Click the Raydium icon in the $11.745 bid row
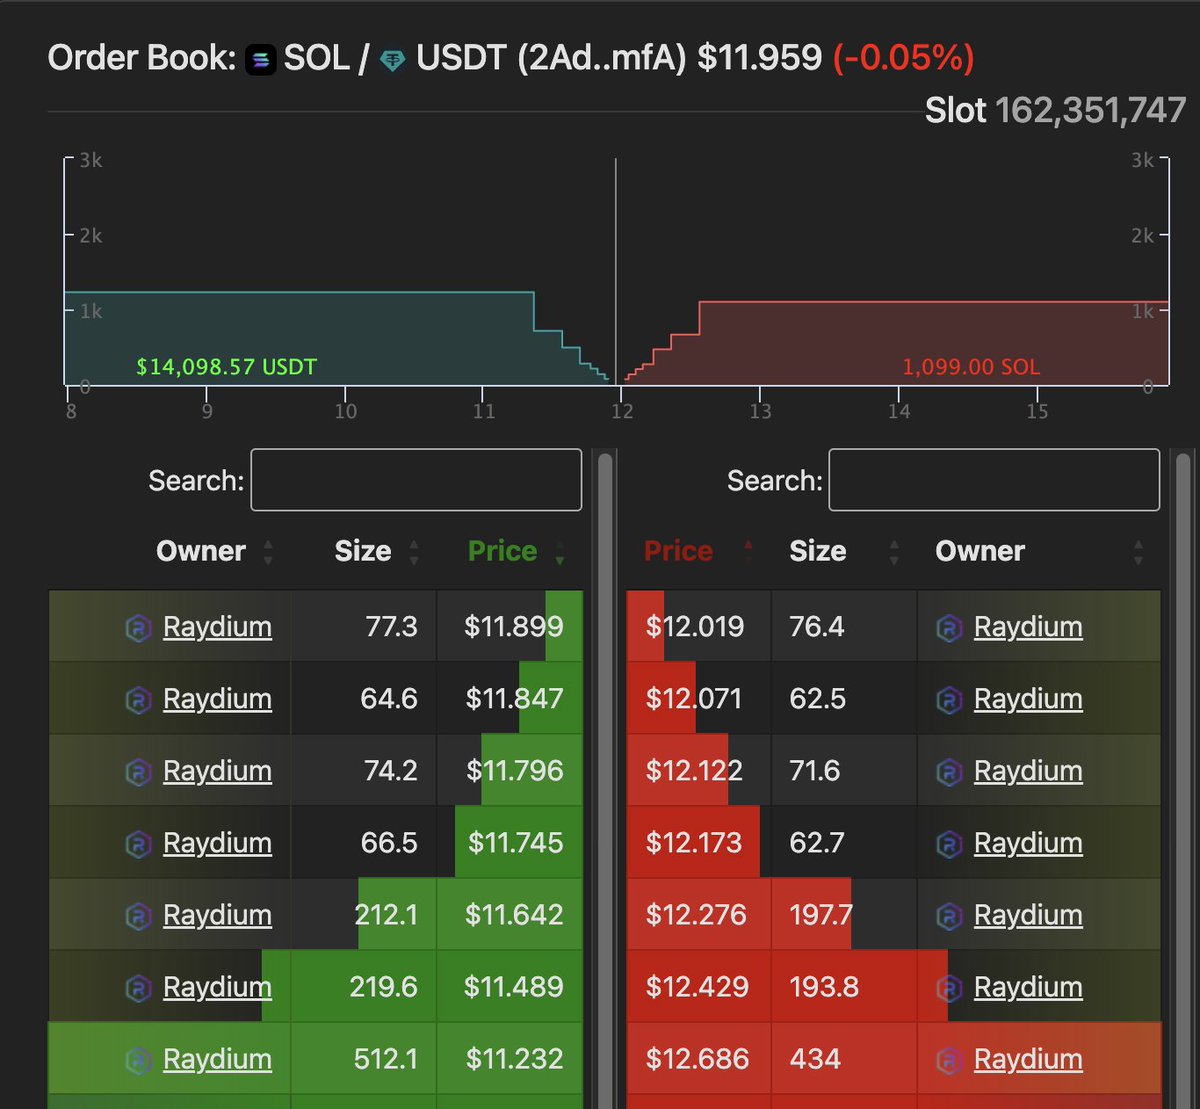Image resolution: width=1200 pixels, height=1109 pixels. (138, 844)
